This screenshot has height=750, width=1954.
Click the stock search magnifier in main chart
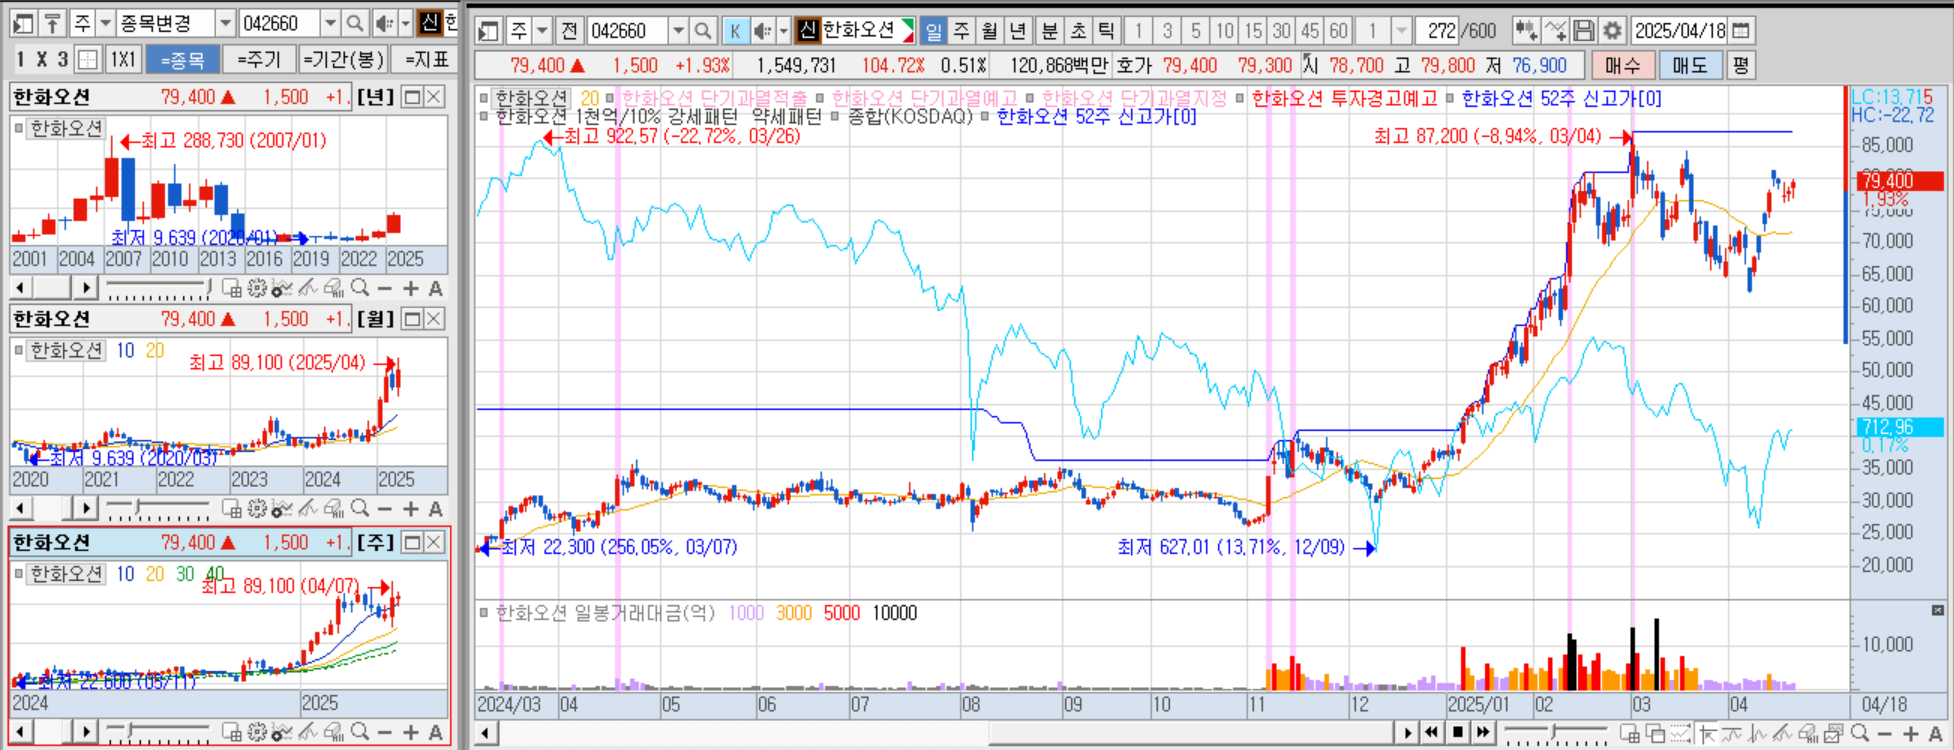703,31
